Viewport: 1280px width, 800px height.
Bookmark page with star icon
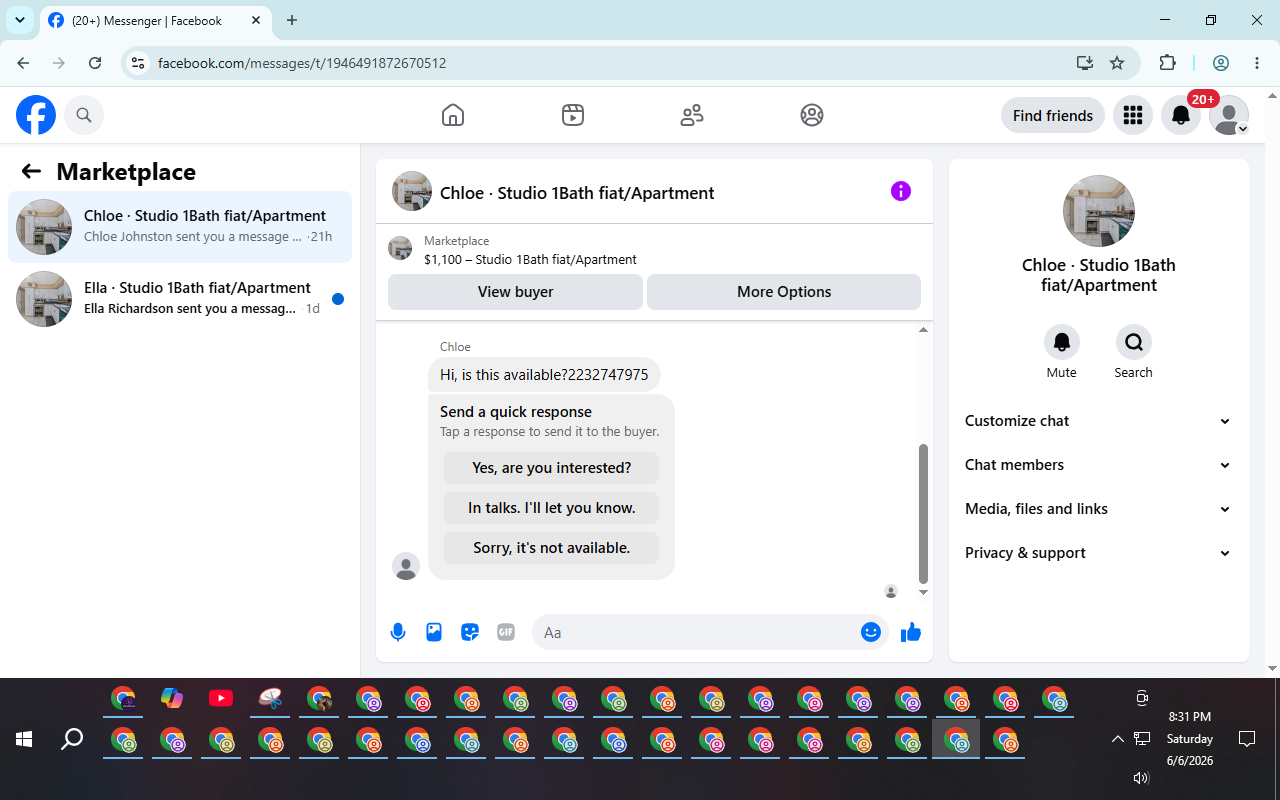coord(1117,63)
